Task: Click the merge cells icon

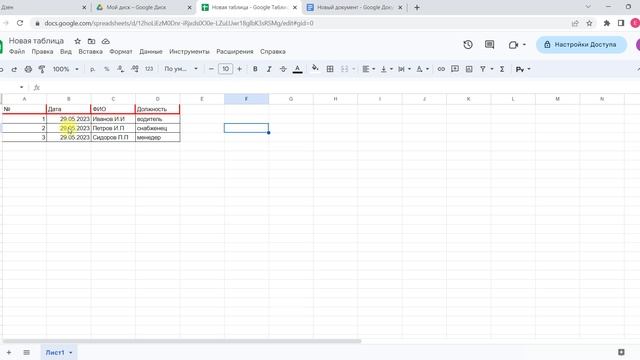Action: [x=344, y=69]
